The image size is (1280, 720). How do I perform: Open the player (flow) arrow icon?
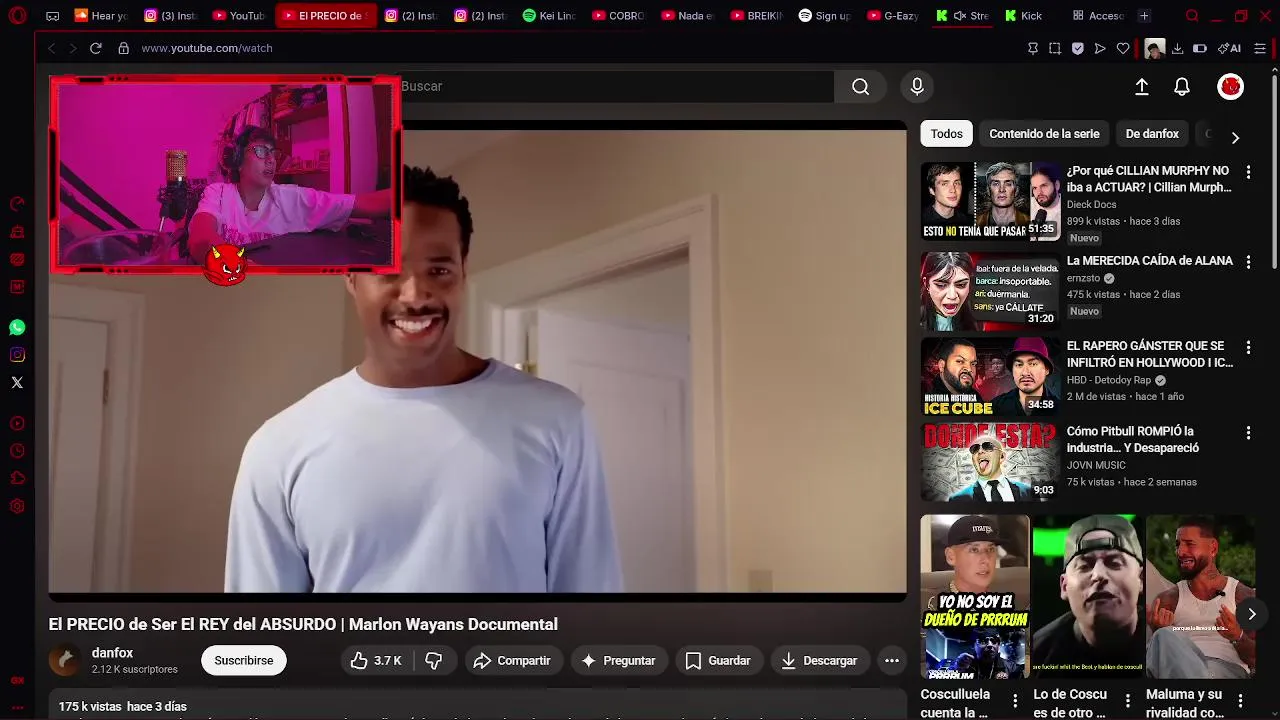coord(1100,48)
